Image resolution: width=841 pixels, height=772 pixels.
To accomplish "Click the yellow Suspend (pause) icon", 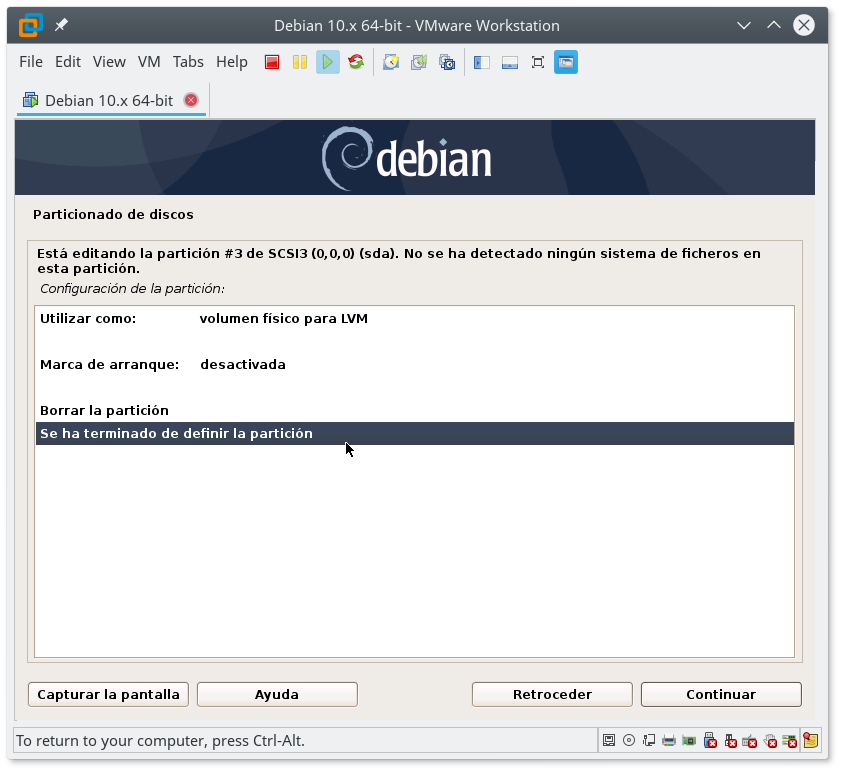I will (300, 62).
